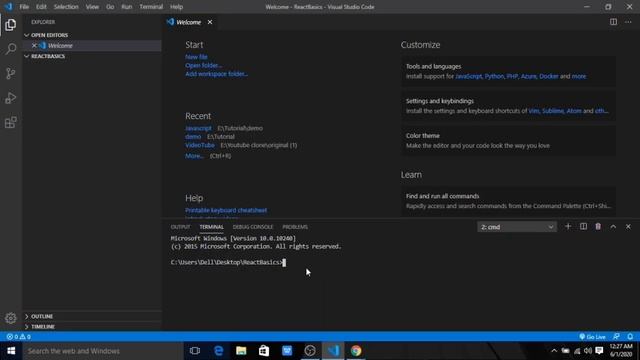Open notifications bell in status bar
The image size is (640, 360).
pyautogui.click(x=630, y=337)
